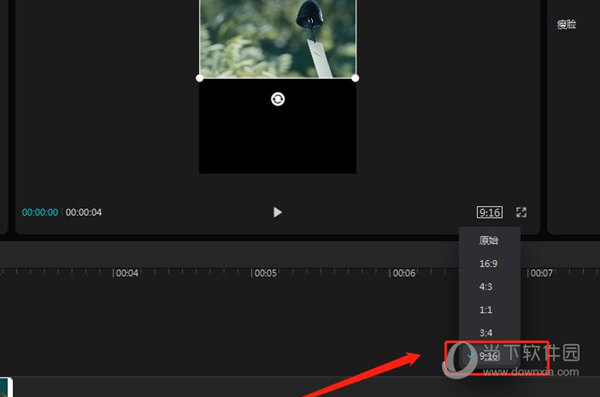
Task: Select the 瘦脸 face-slimming option
Action: coord(566,25)
